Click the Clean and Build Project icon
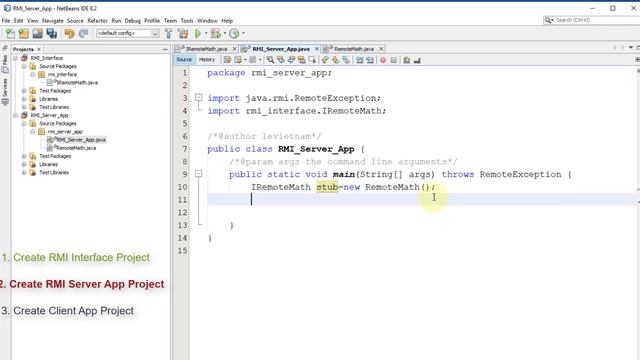Screen dimensions: 640x360 (x=183, y=33)
